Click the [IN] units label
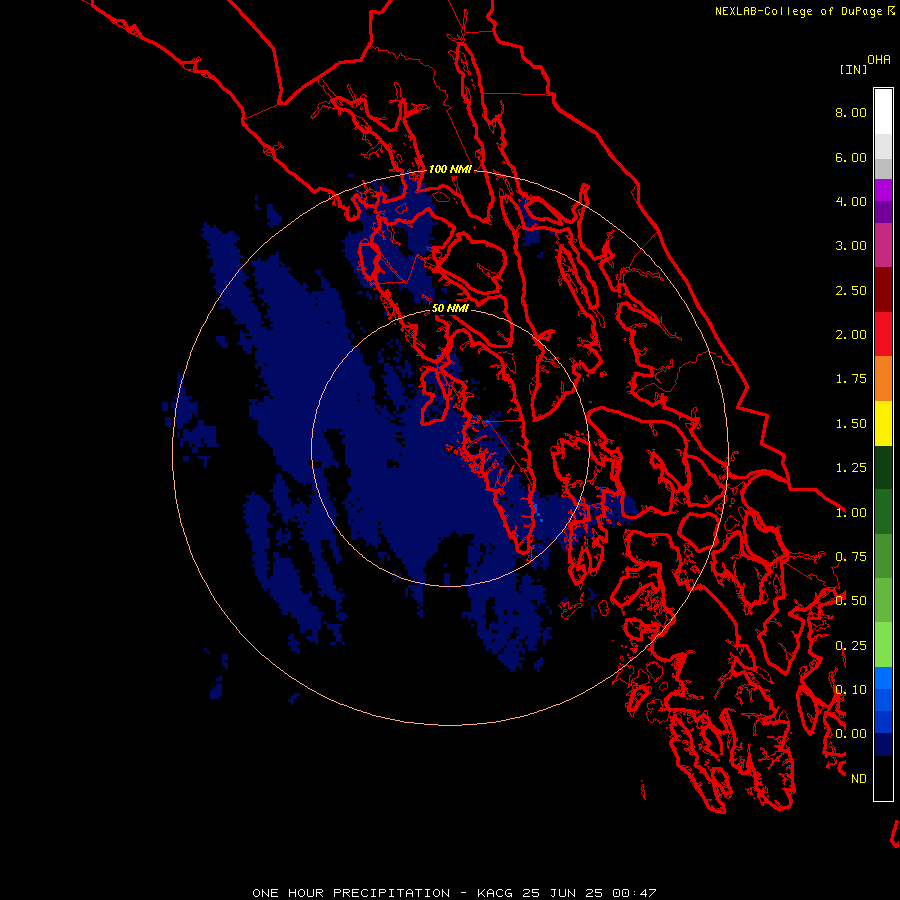Image resolution: width=900 pixels, height=900 pixels. 853,69
